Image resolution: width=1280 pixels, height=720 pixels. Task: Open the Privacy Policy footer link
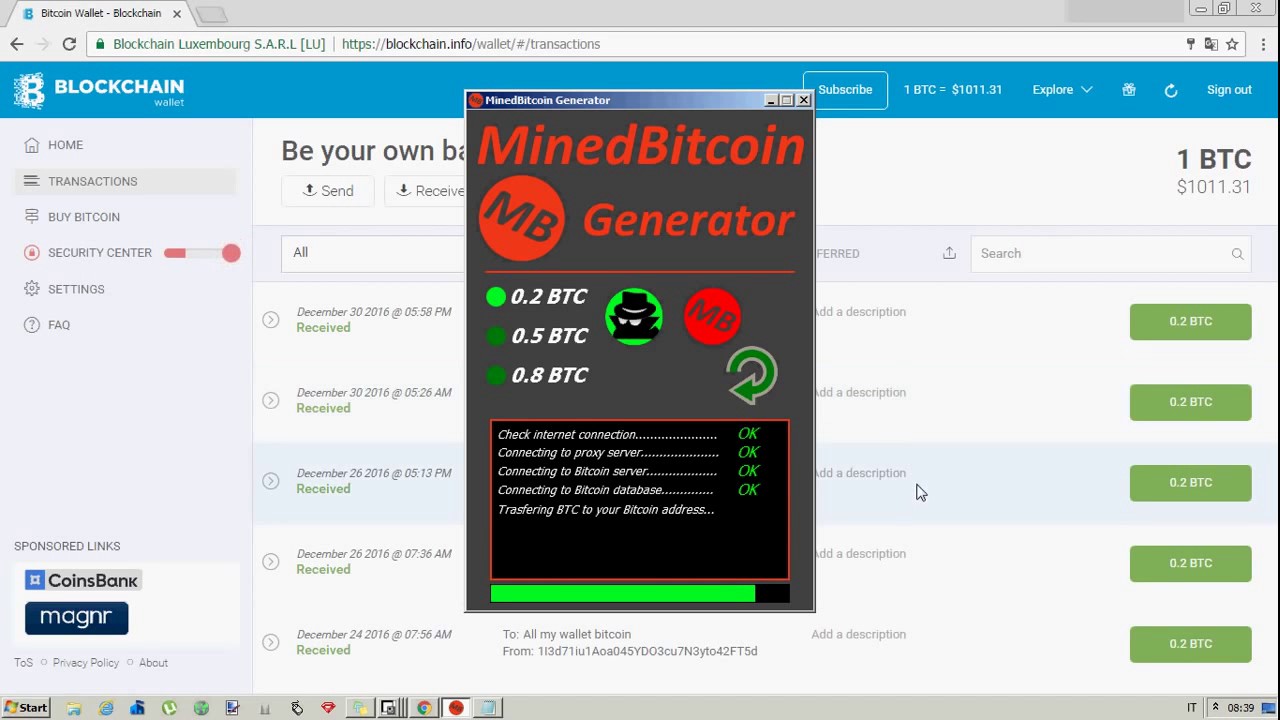tap(86, 663)
